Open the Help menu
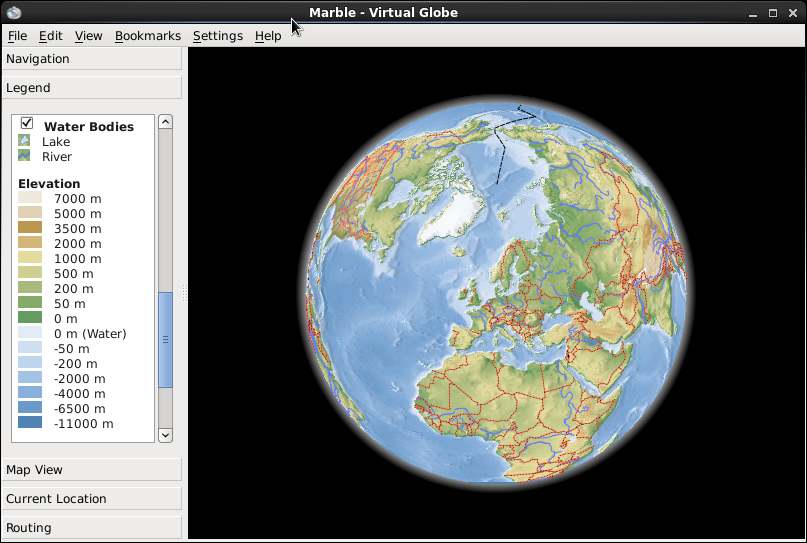Screen dimensions: 807x543 268,36
